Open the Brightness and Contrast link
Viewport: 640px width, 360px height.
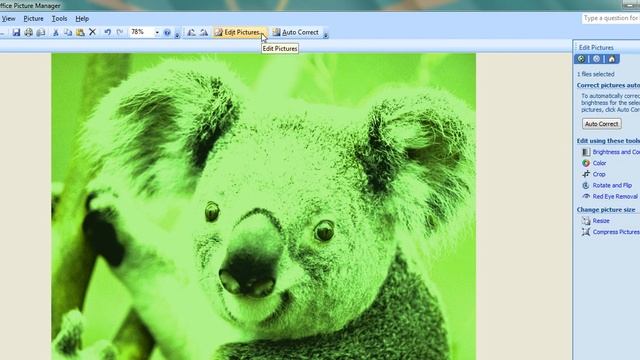[x=616, y=152]
